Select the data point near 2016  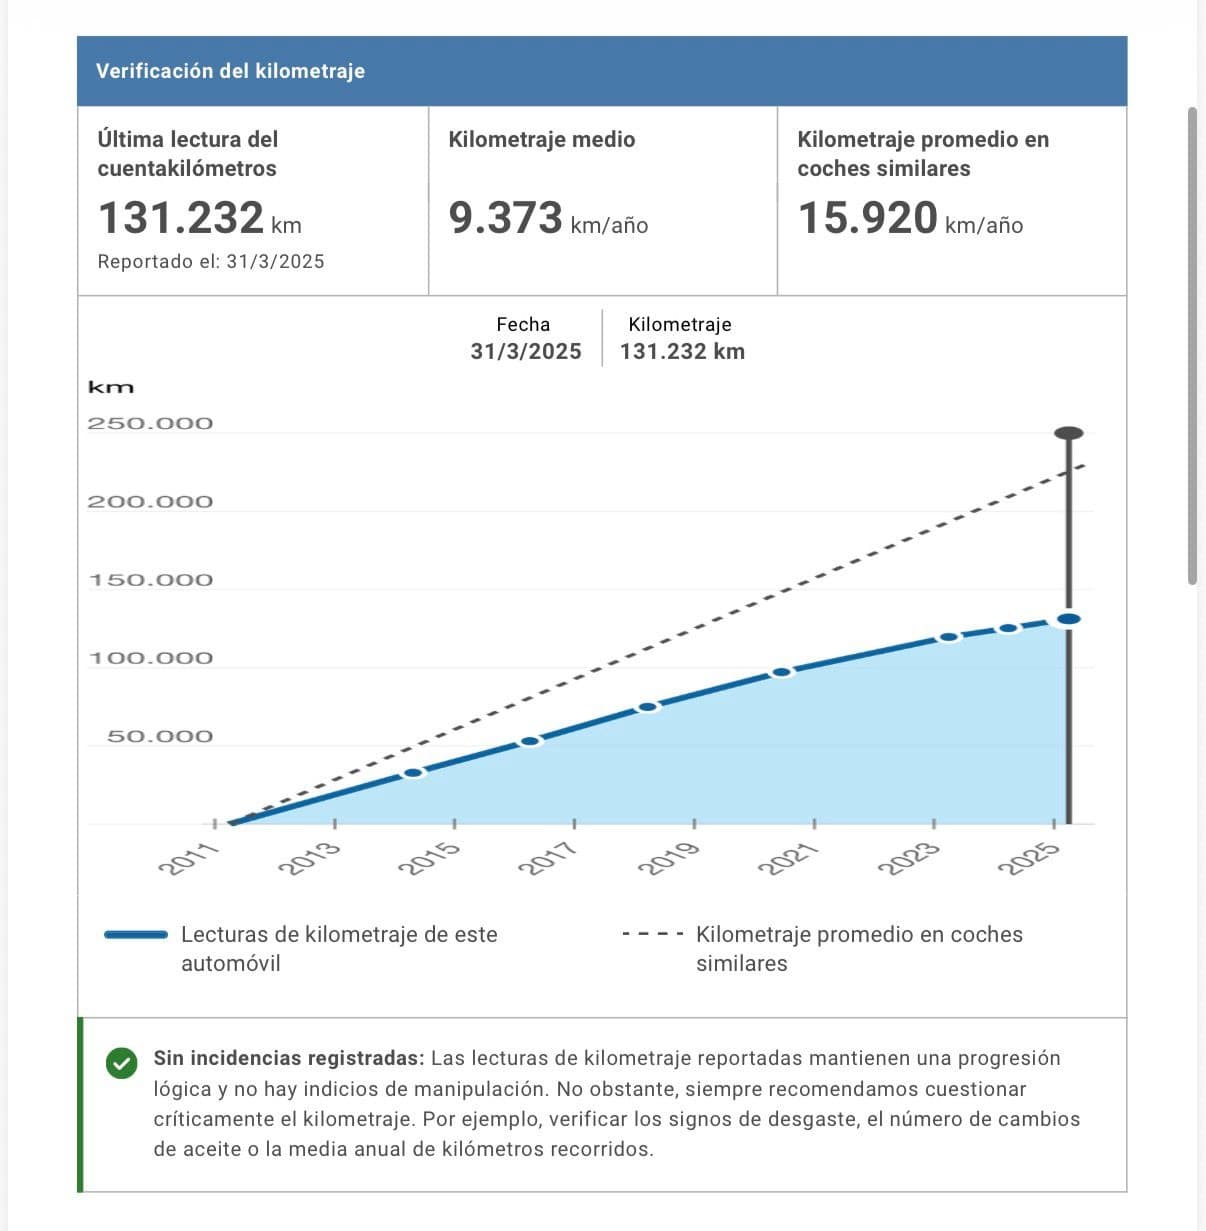coord(530,741)
